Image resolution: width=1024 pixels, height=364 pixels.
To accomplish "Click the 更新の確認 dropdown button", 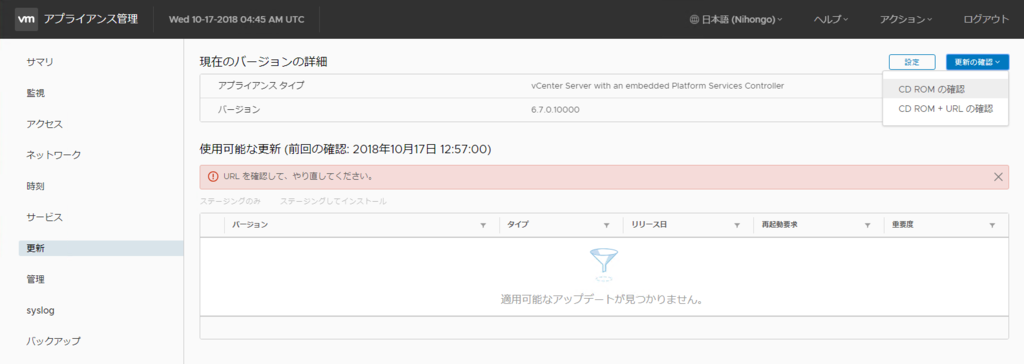I will [x=977, y=62].
